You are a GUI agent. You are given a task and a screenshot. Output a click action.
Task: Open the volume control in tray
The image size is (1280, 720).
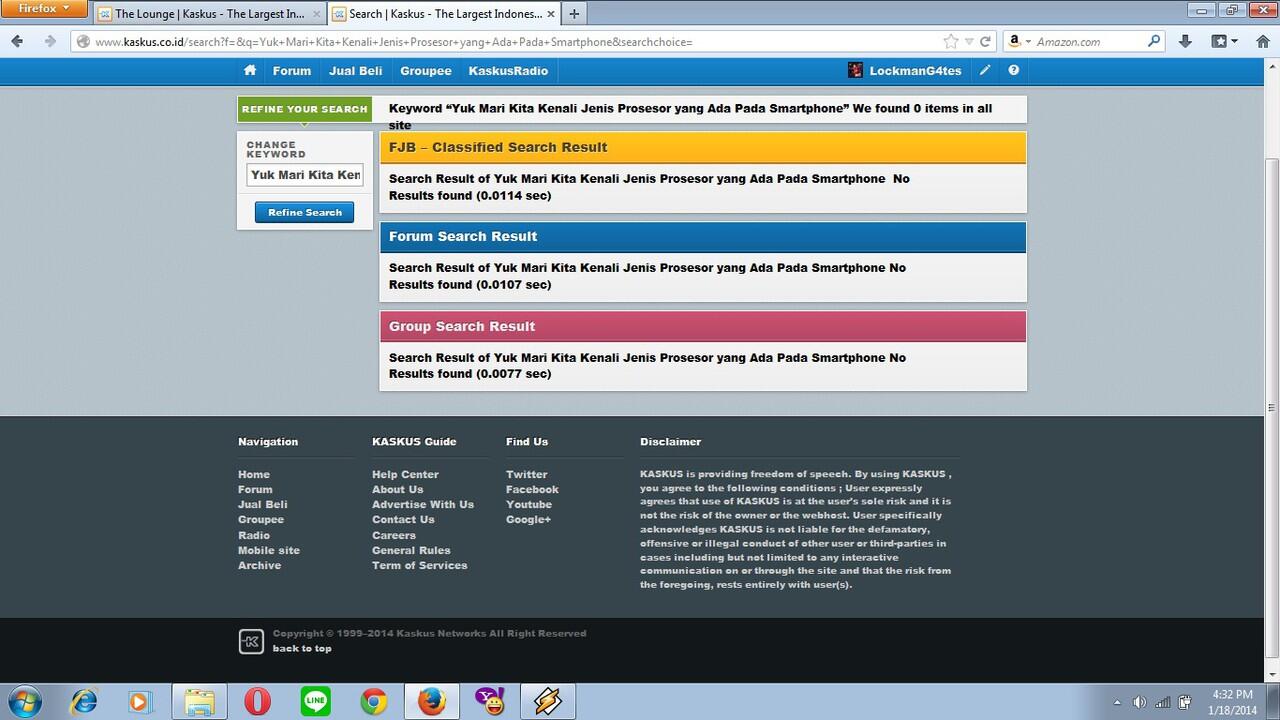pyautogui.click(x=1139, y=702)
